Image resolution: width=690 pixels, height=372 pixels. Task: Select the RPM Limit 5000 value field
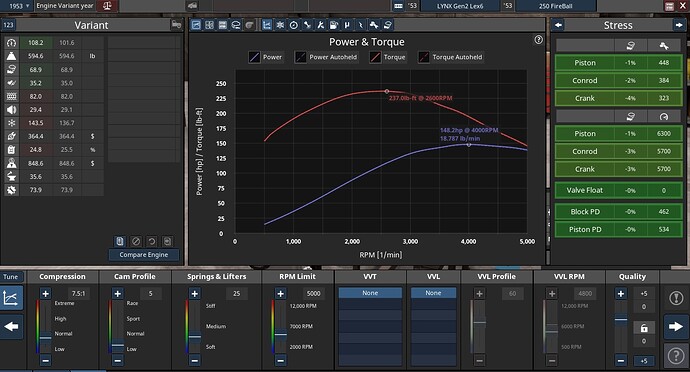click(313, 294)
